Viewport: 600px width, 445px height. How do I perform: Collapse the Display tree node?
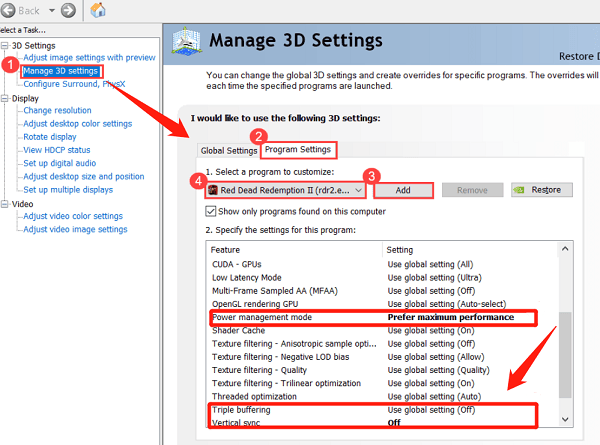click(x=5, y=98)
